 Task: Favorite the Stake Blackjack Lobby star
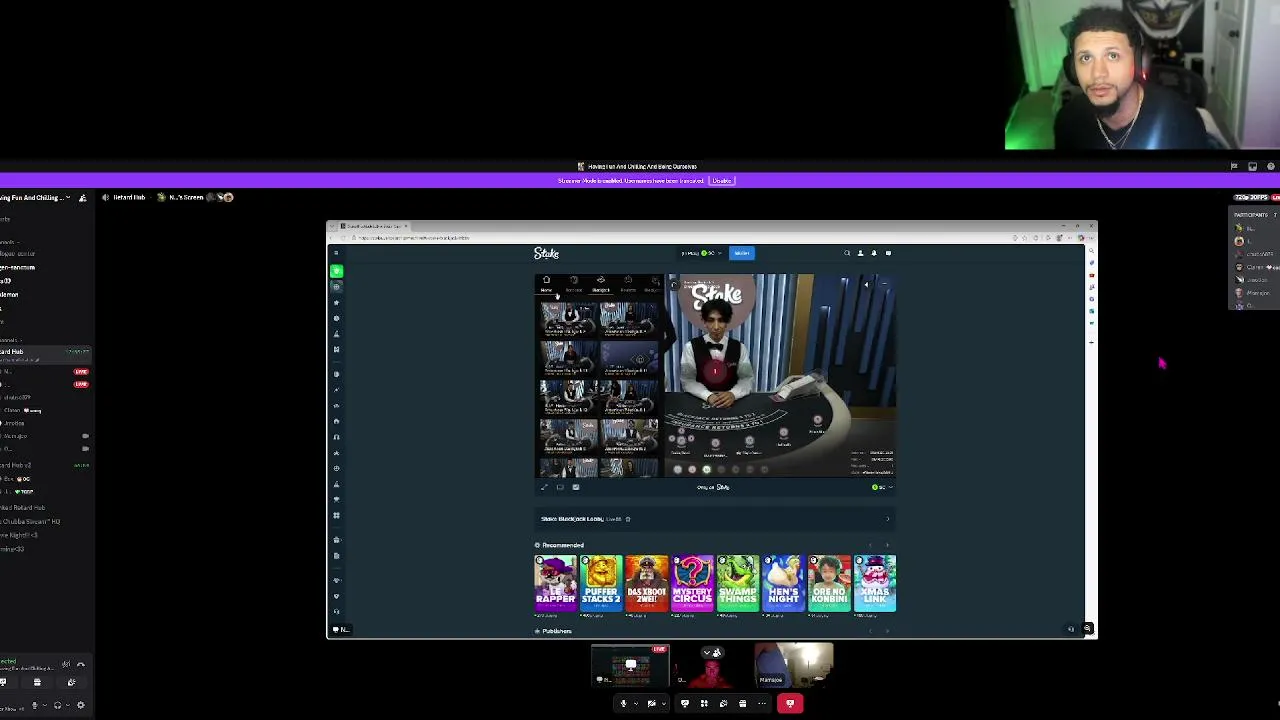click(x=628, y=519)
